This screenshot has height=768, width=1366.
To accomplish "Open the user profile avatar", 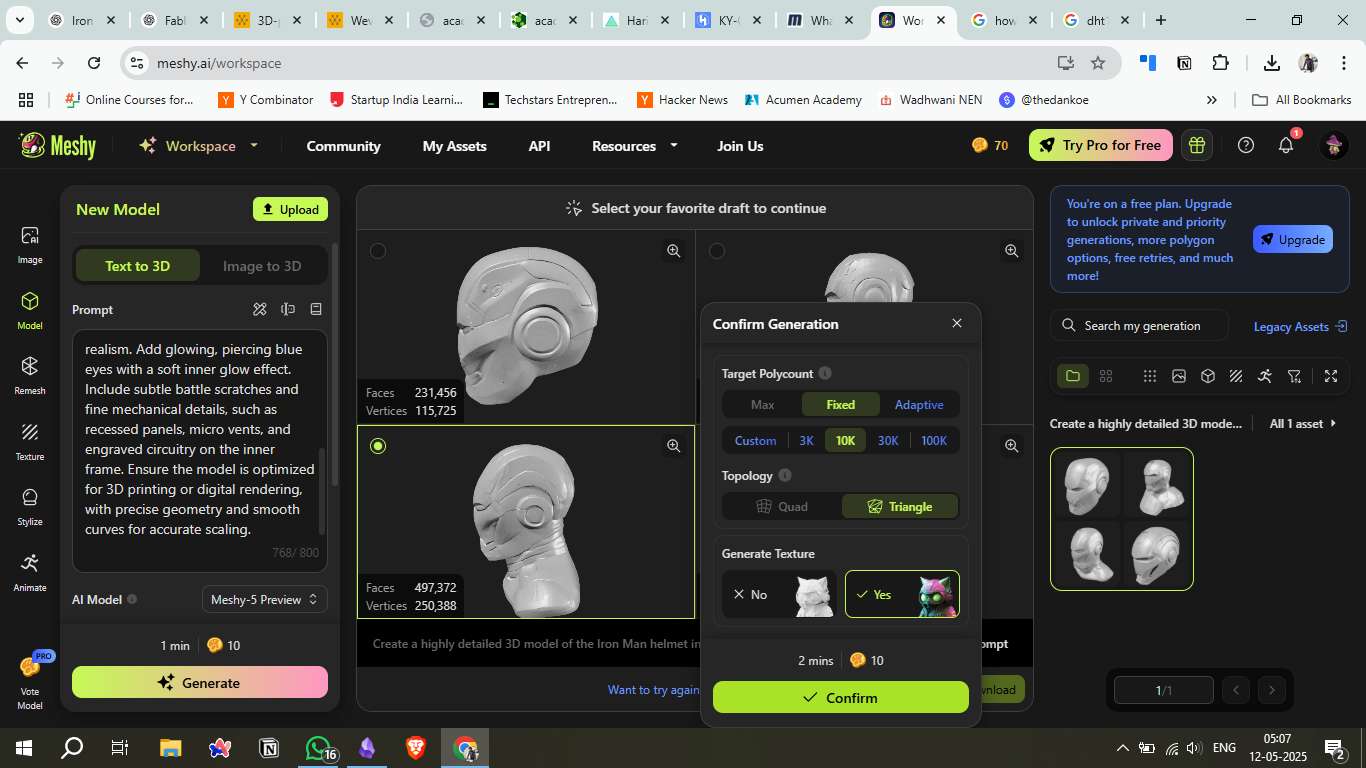I will click(x=1334, y=145).
